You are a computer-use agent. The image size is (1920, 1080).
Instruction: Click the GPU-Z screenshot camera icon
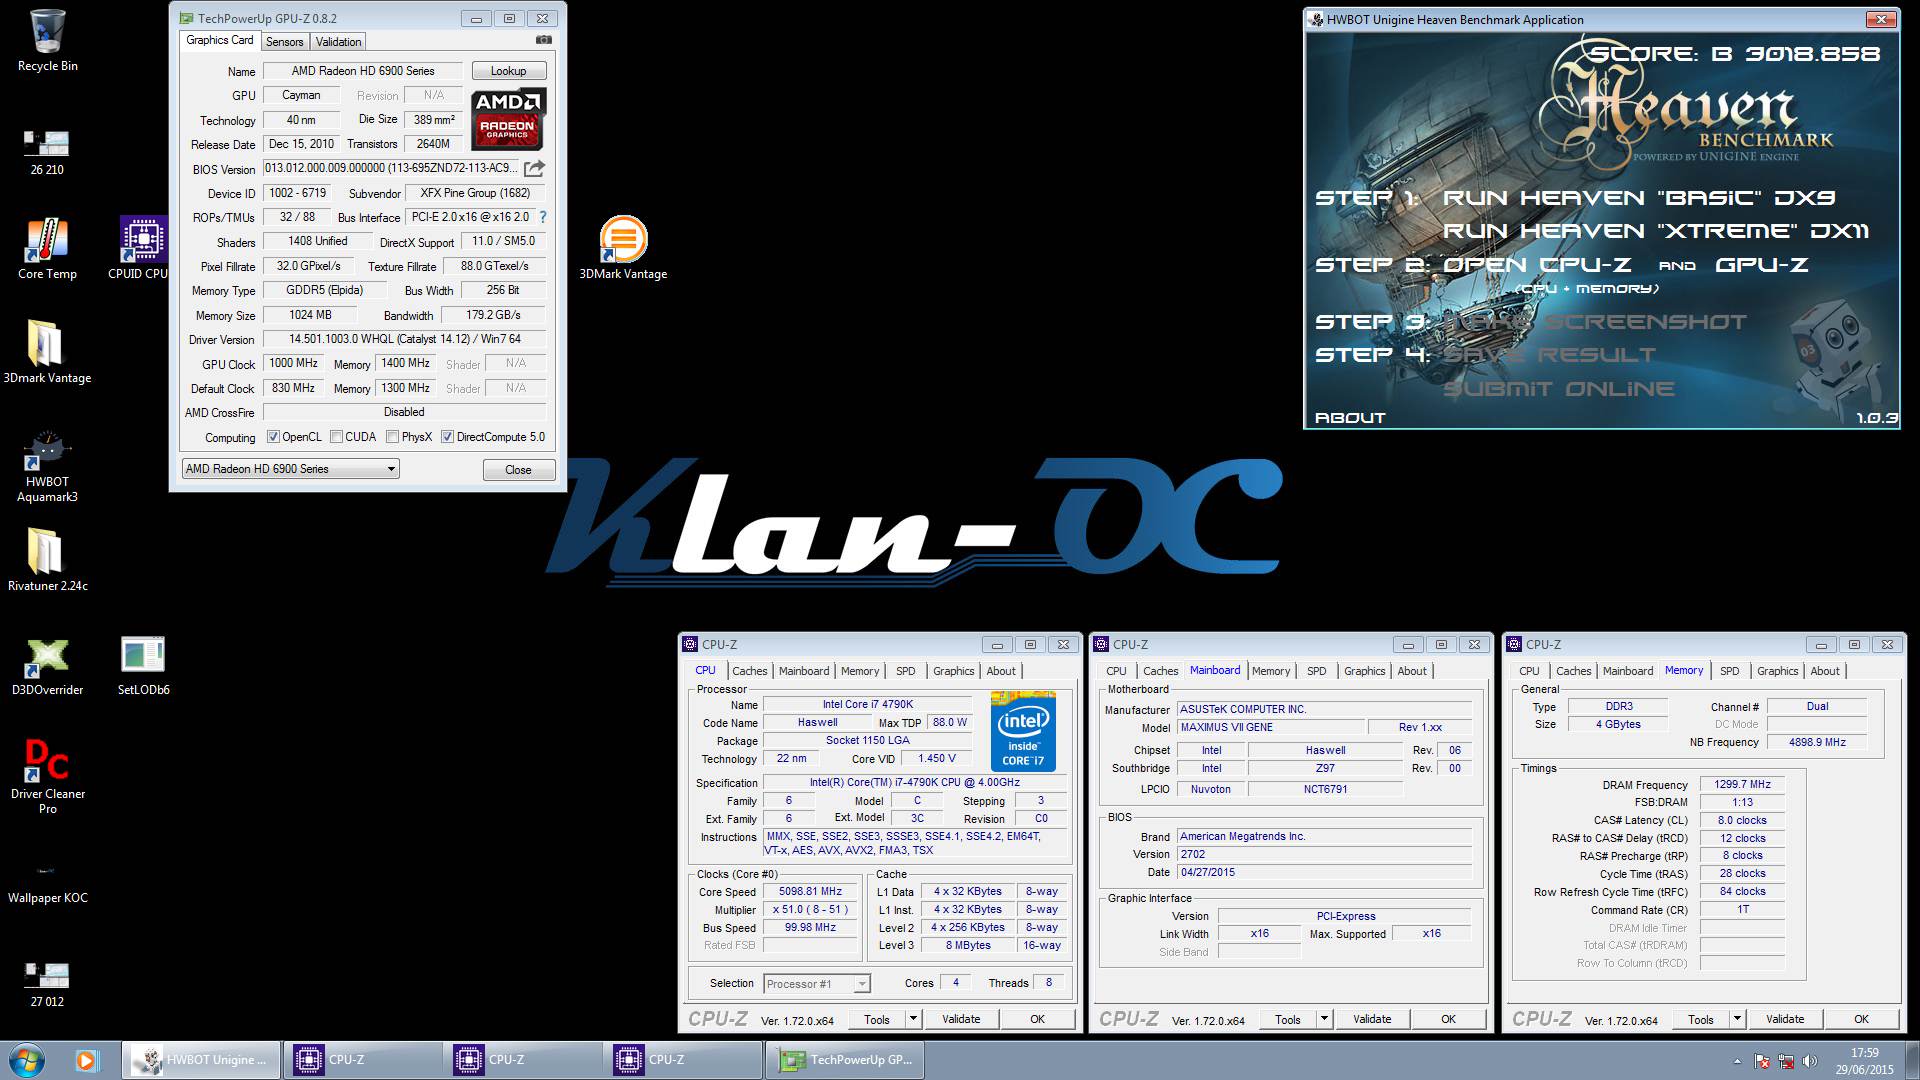tap(543, 40)
